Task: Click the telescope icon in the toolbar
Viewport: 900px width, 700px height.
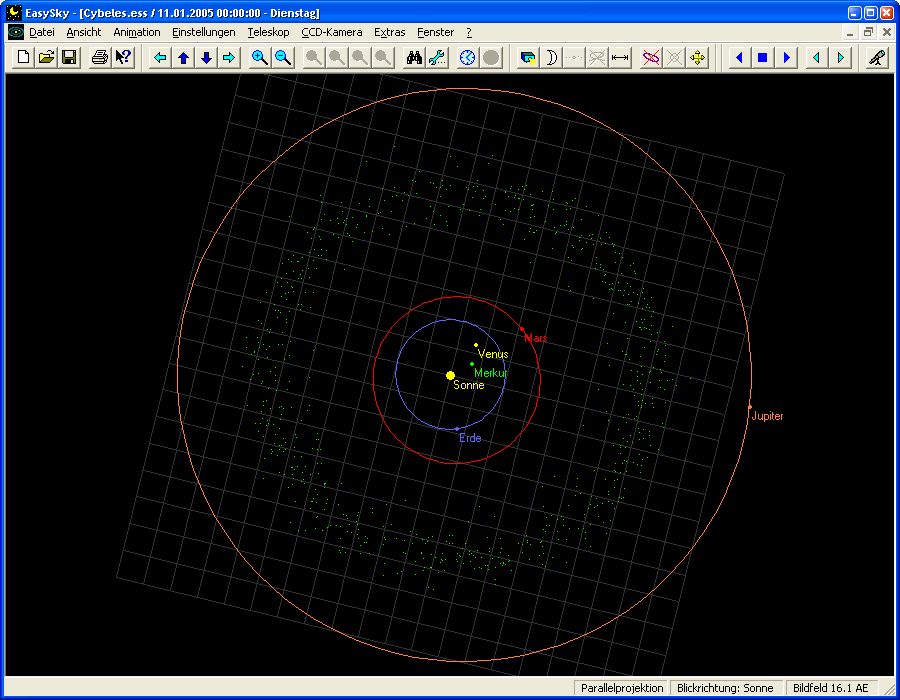Action: click(877, 58)
